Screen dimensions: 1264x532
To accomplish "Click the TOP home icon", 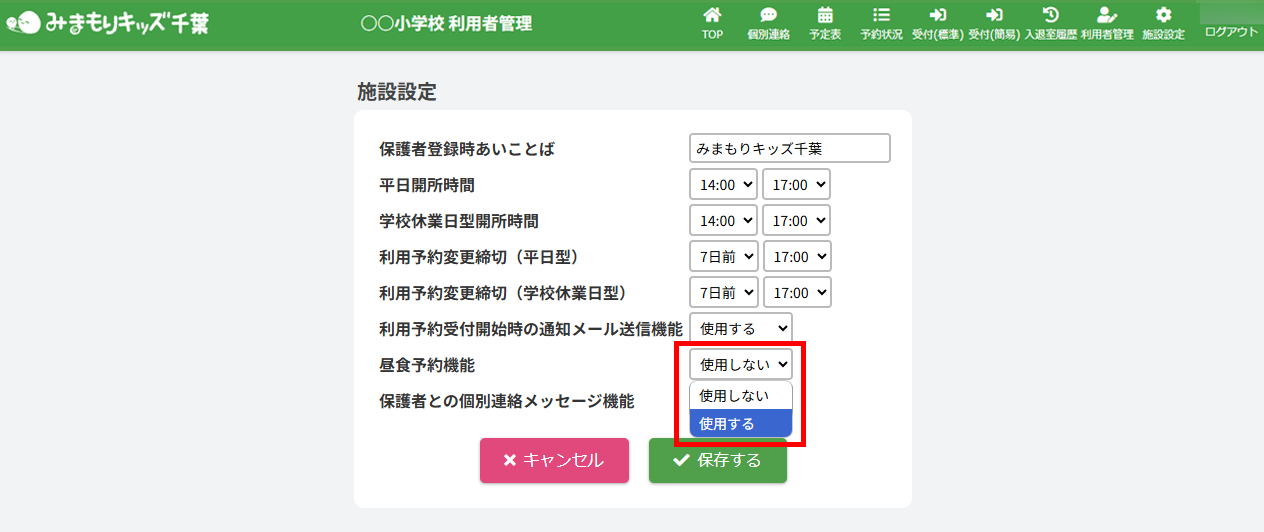I will (x=712, y=16).
